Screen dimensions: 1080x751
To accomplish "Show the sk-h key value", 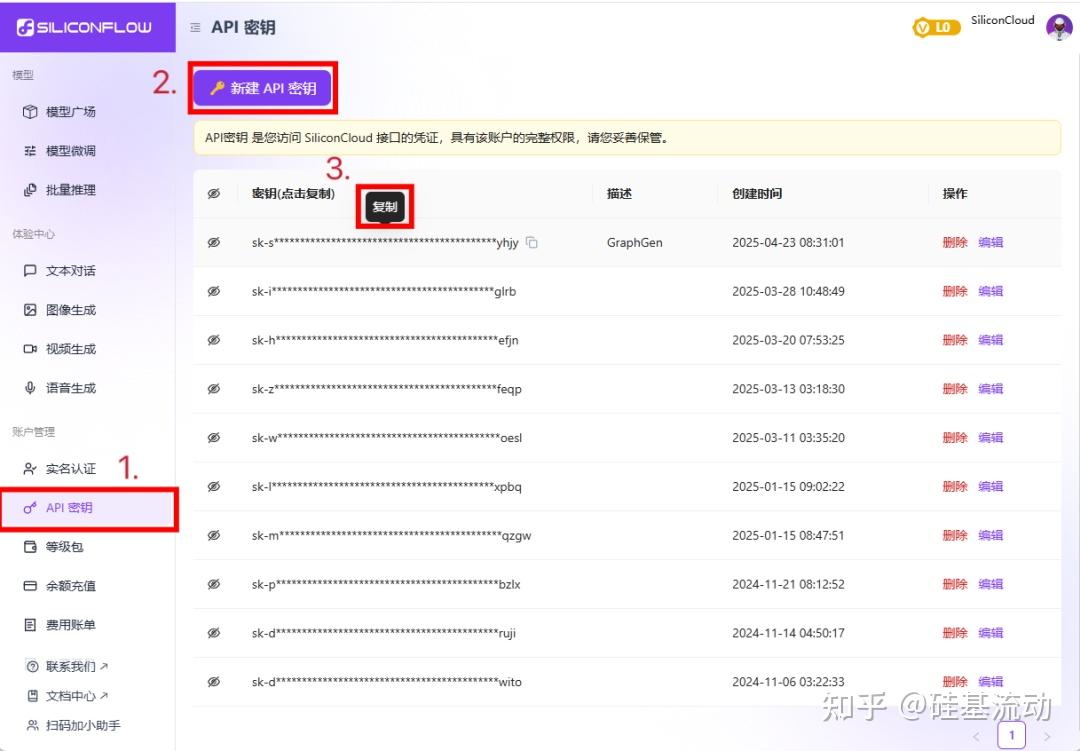I will 214,339.
